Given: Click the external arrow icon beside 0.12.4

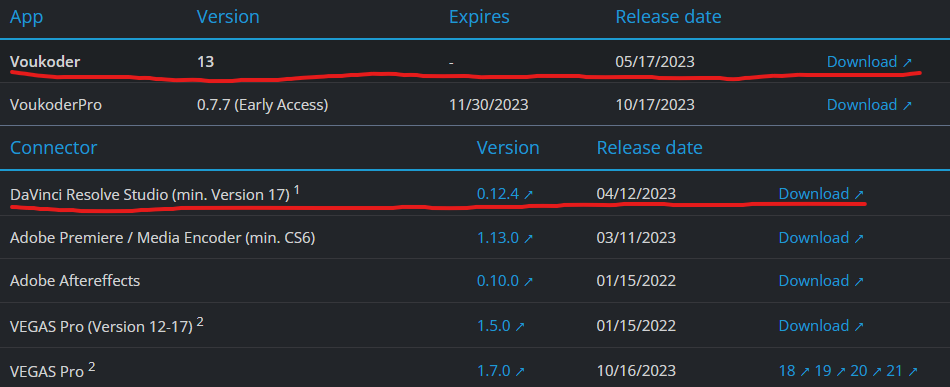Looking at the screenshot, I should tap(528, 194).
